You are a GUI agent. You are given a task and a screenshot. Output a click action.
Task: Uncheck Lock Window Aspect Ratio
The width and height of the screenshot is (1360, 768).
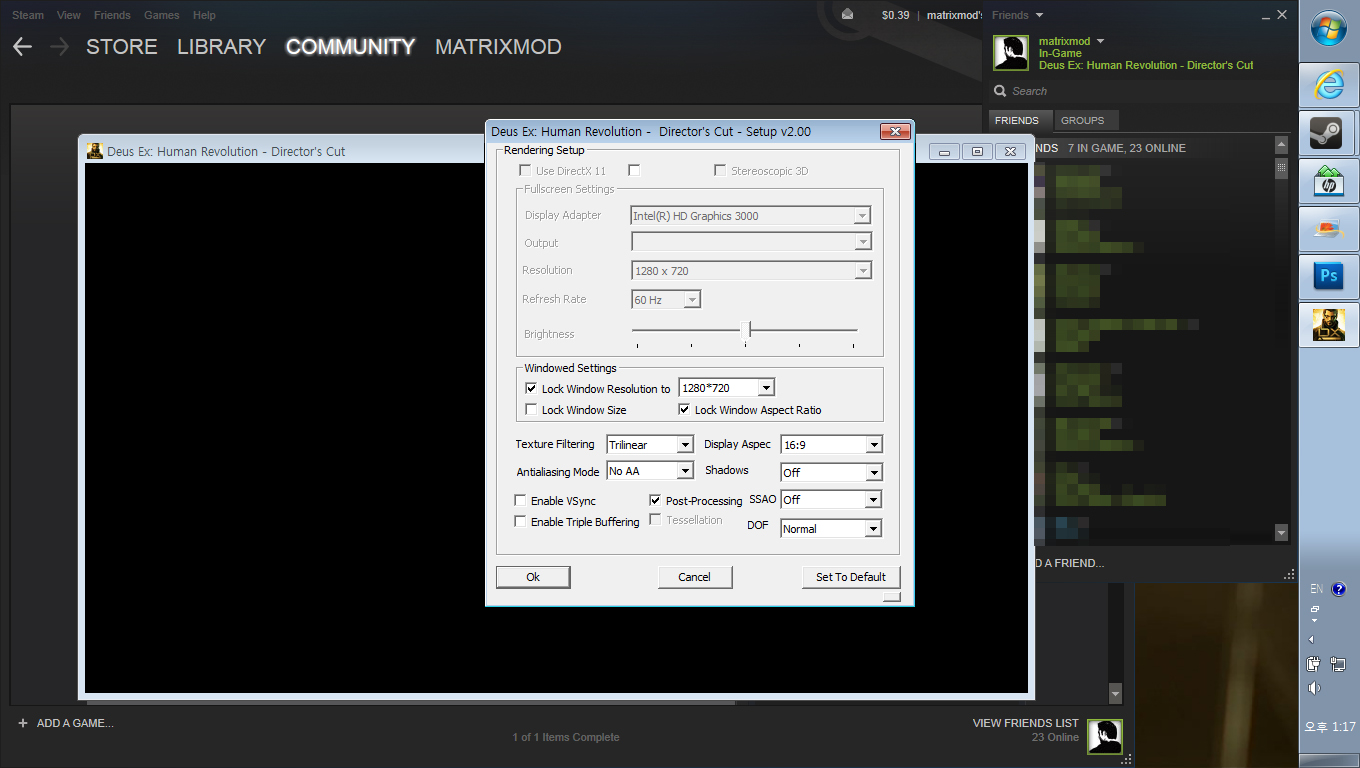pyautogui.click(x=684, y=409)
